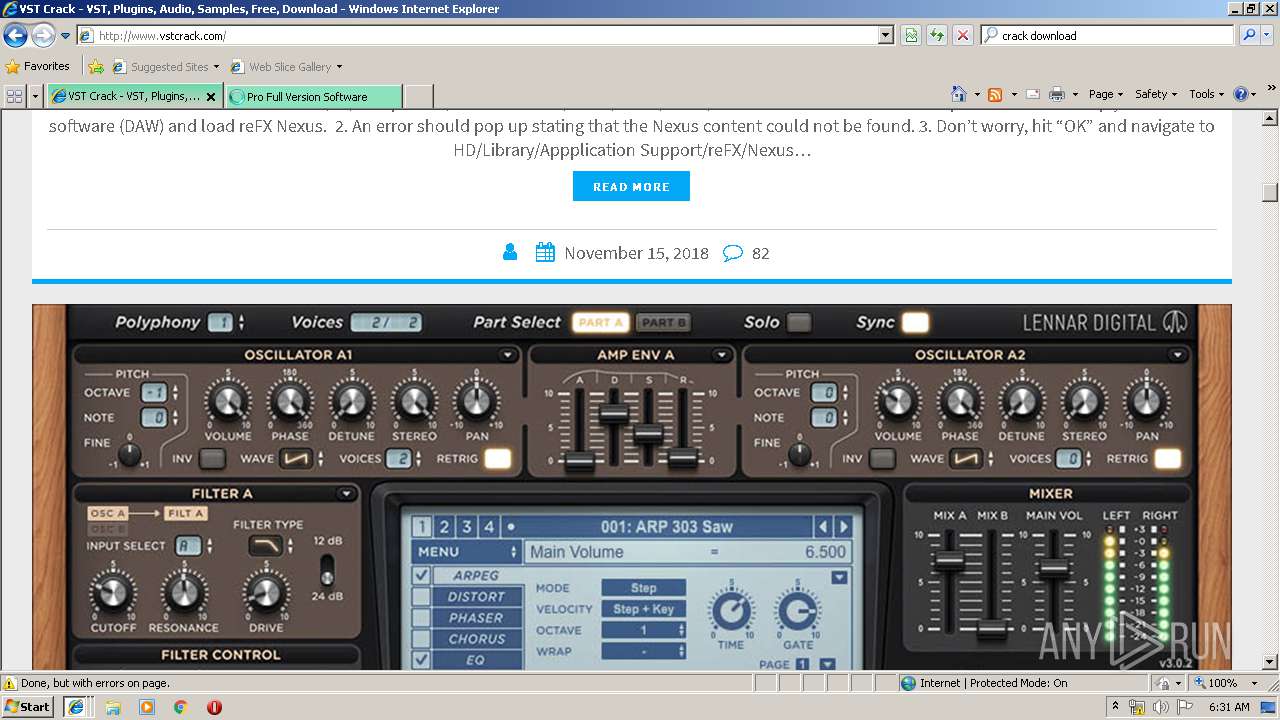Toggle the ARPEG checkbox in synth
This screenshot has height=720, width=1280.
pyautogui.click(x=421, y=575)
